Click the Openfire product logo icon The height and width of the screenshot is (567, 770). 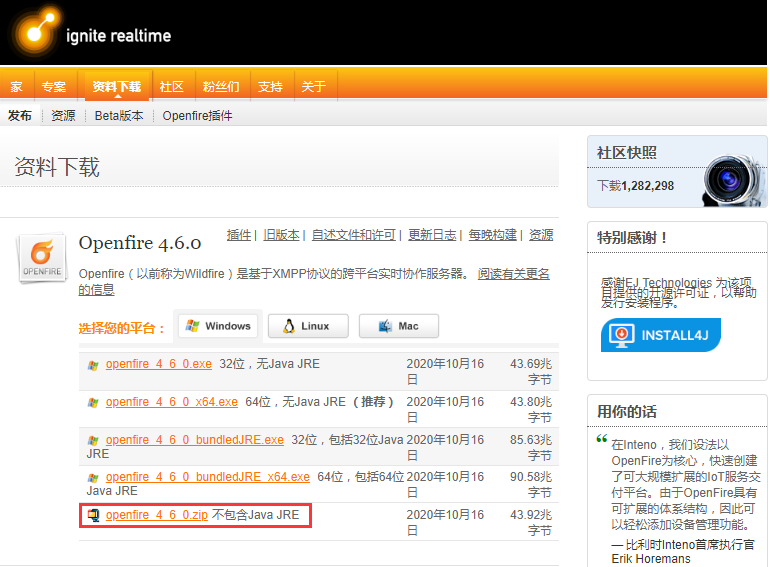[42, 257]
